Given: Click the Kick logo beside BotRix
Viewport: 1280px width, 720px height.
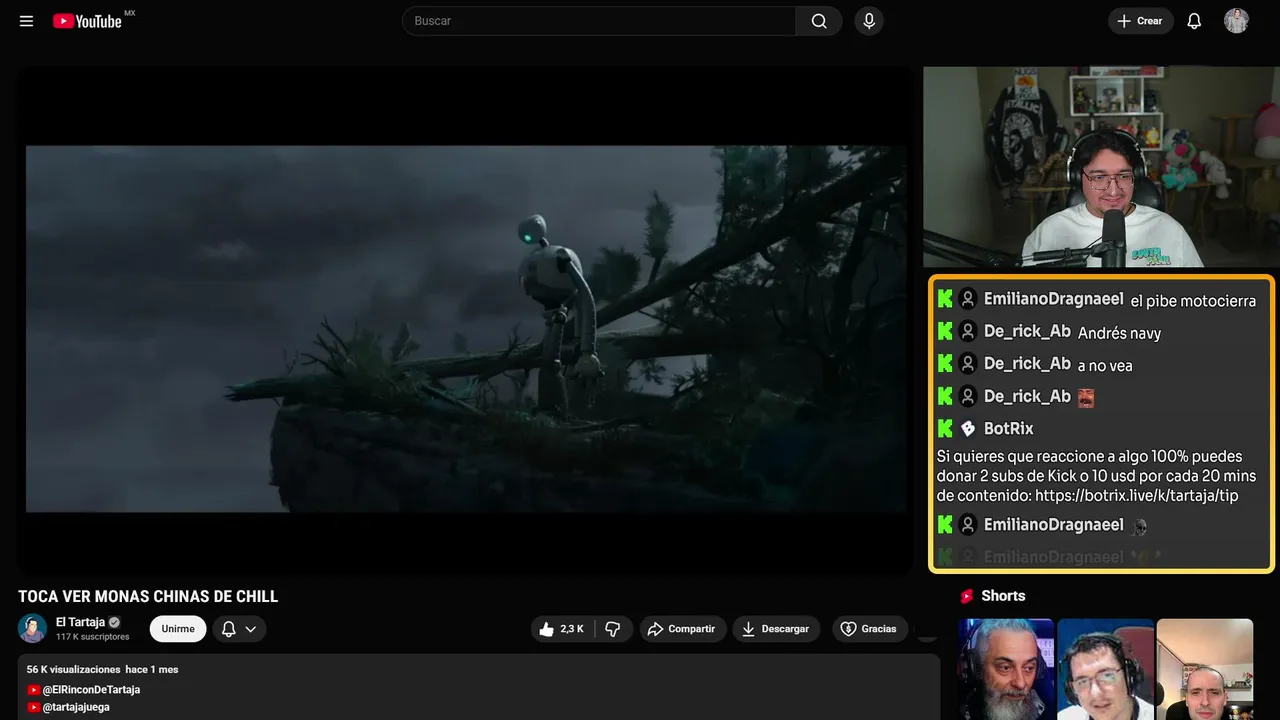Looking at the screenshot, I should [x=945, y=429].
